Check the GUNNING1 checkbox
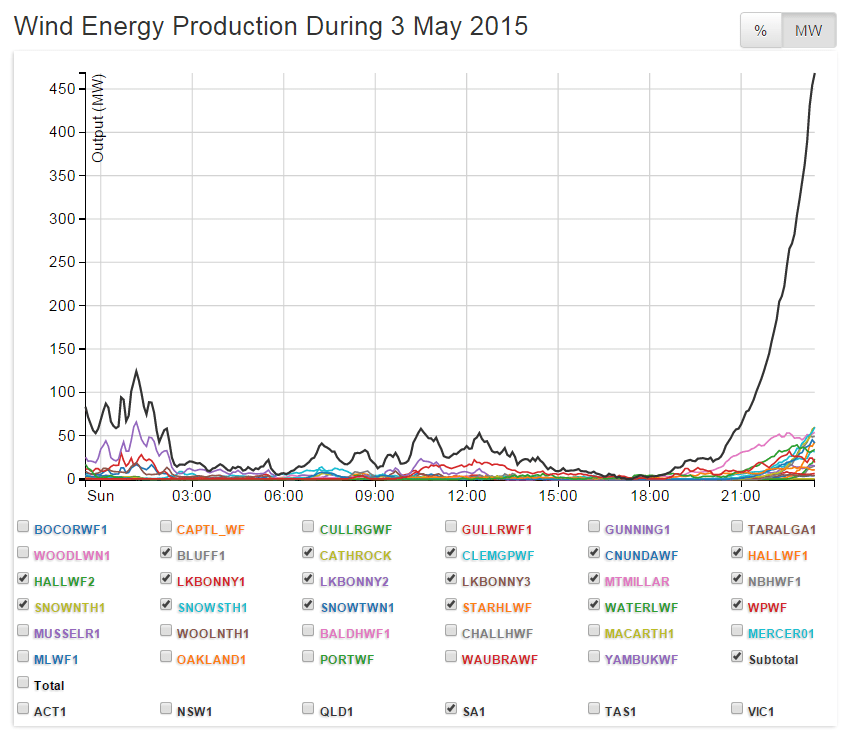This screenshot has height=734, width=850. (593, 525)
